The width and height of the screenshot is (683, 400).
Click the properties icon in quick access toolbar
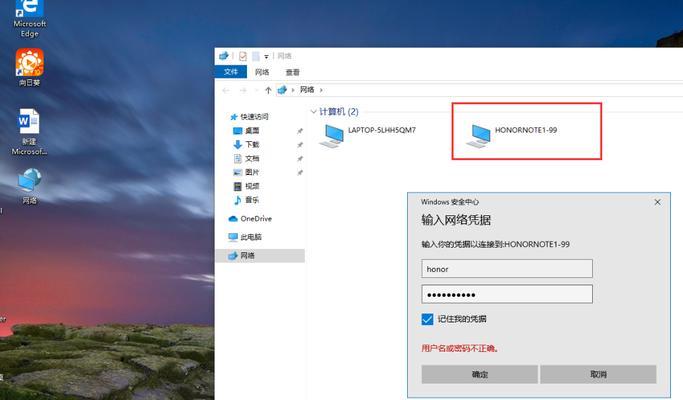[x=243, y=56]
